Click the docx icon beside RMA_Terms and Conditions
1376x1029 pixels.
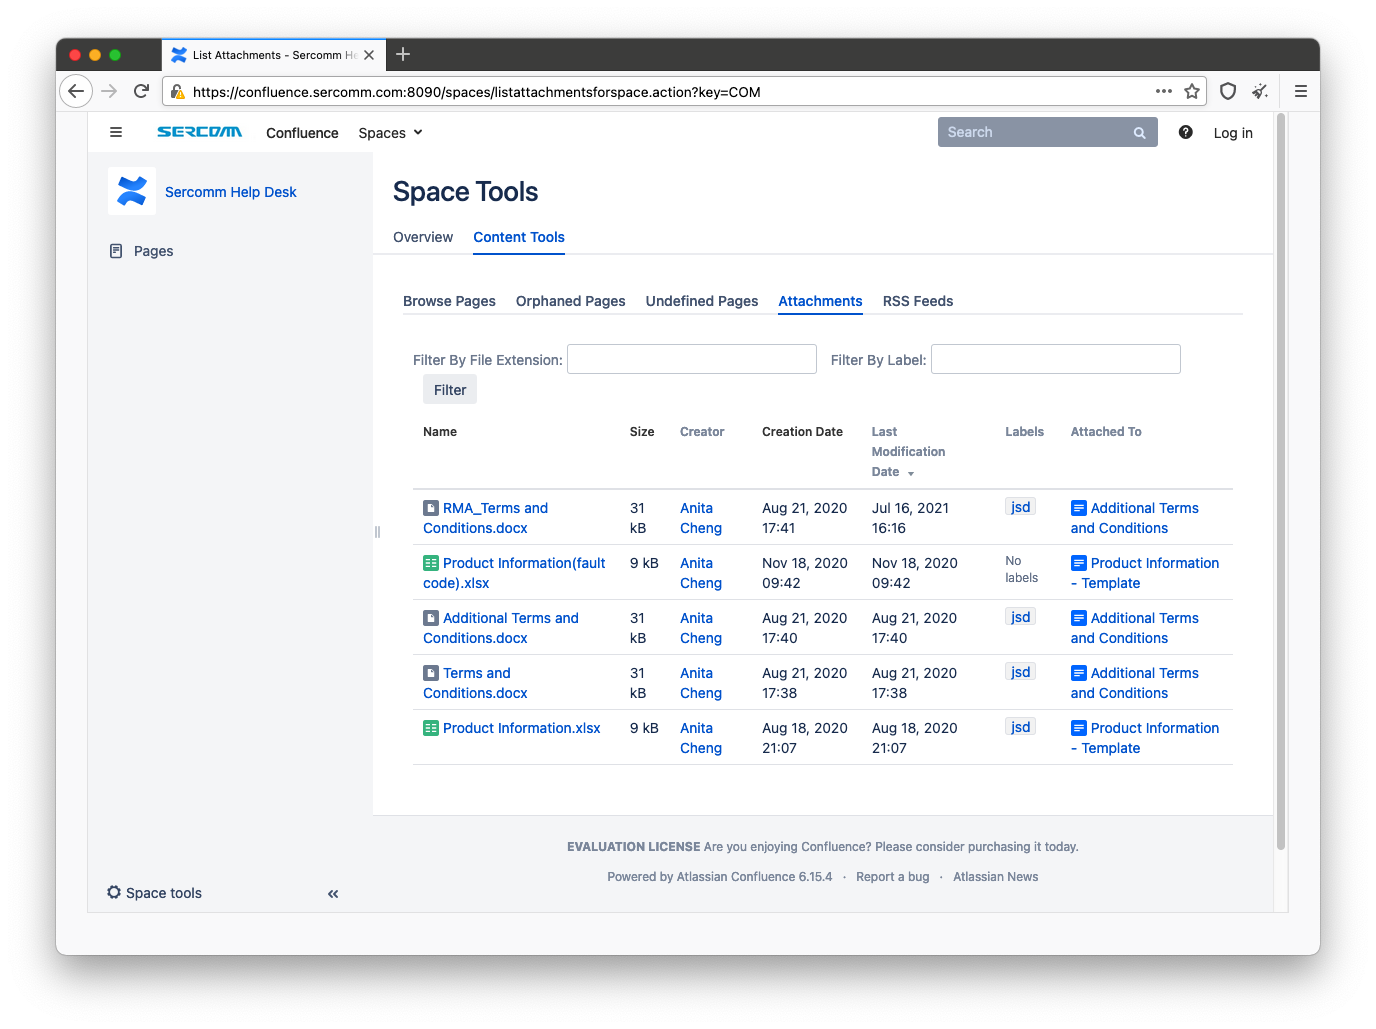pyautogui.click(x=431, y=508)
